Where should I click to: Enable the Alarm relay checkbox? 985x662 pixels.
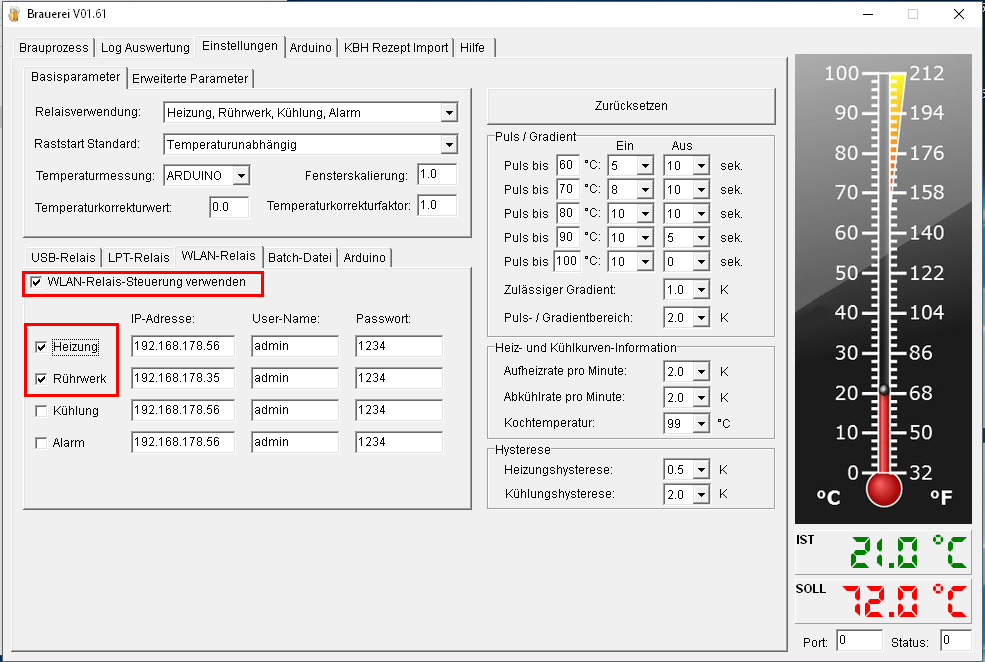[41, 443]
